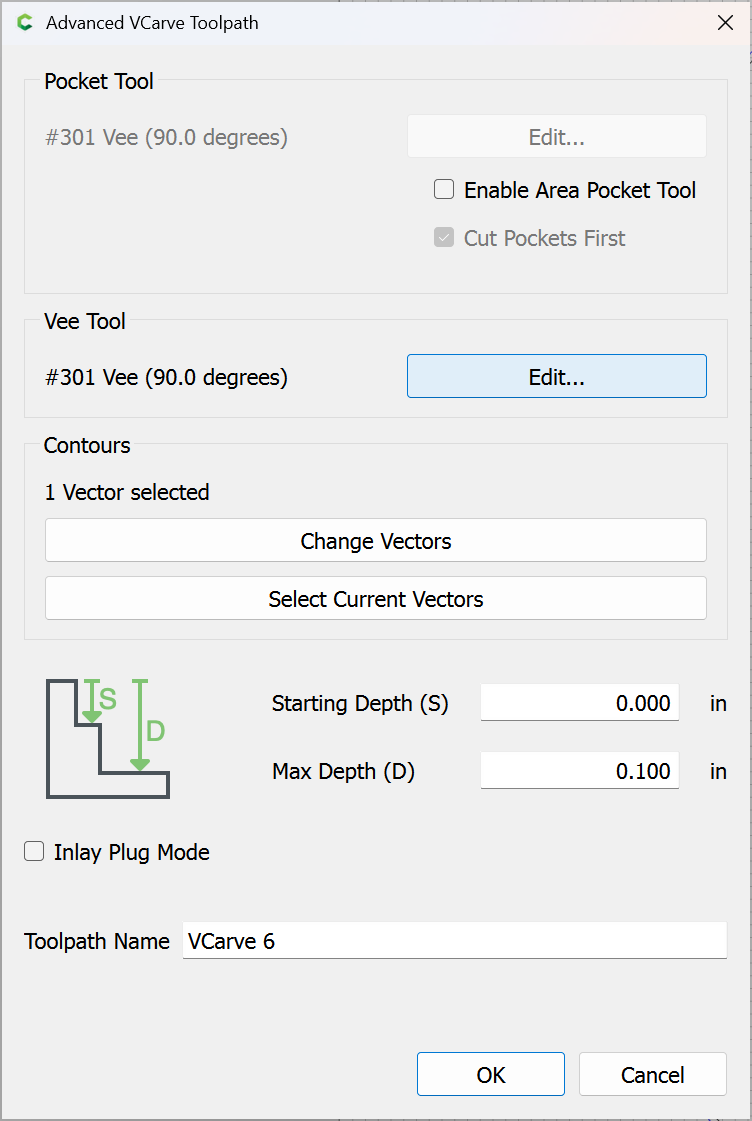752x1121 pixels.
Task: Click the "1 Vector selected" text
Action: pos(127,492)
